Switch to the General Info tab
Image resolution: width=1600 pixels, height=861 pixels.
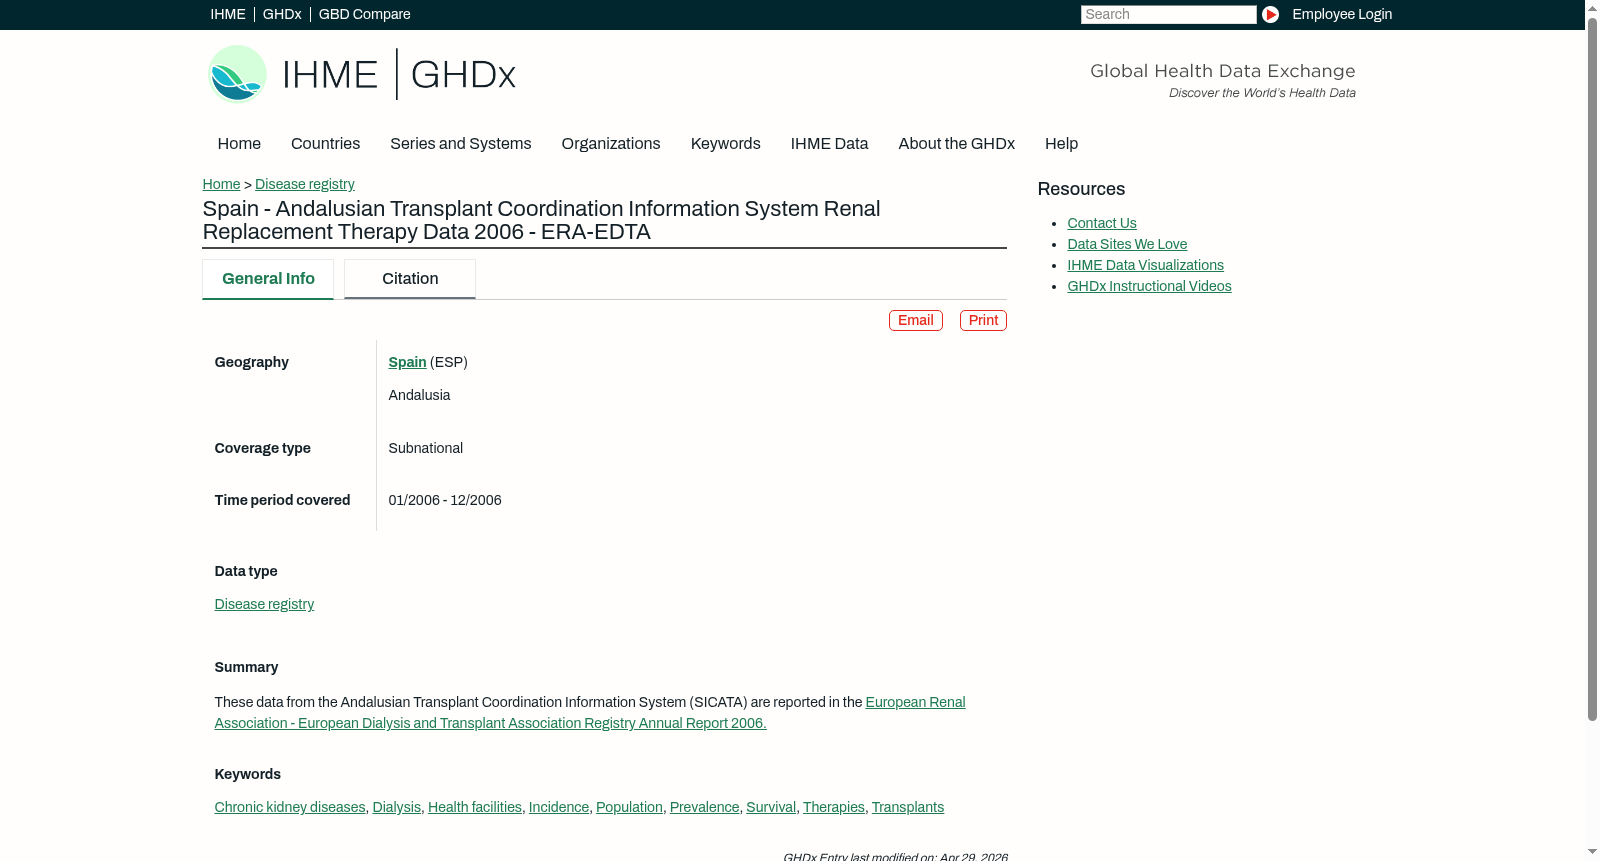tap(268, 279)
